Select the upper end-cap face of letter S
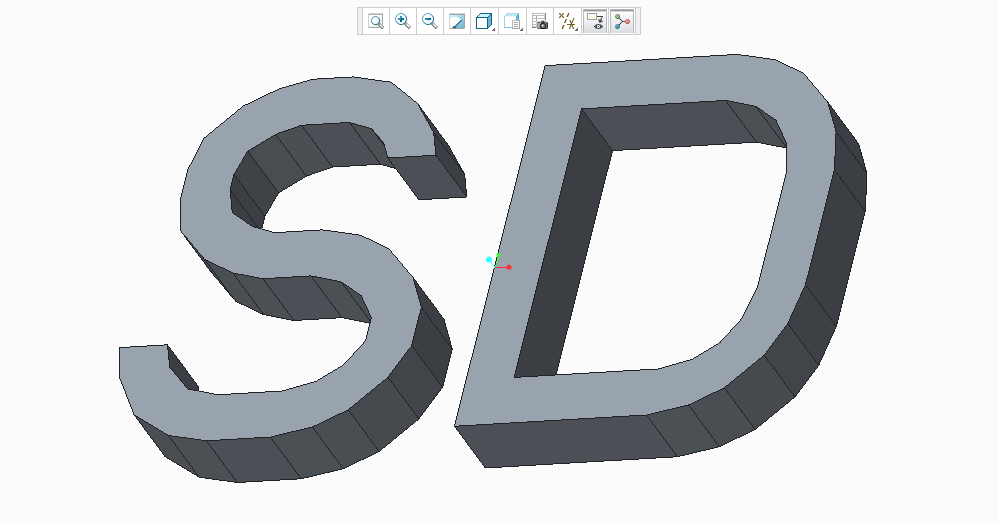Image resolution: width=998 pixels, height=522 pixels. pos(432,176)
